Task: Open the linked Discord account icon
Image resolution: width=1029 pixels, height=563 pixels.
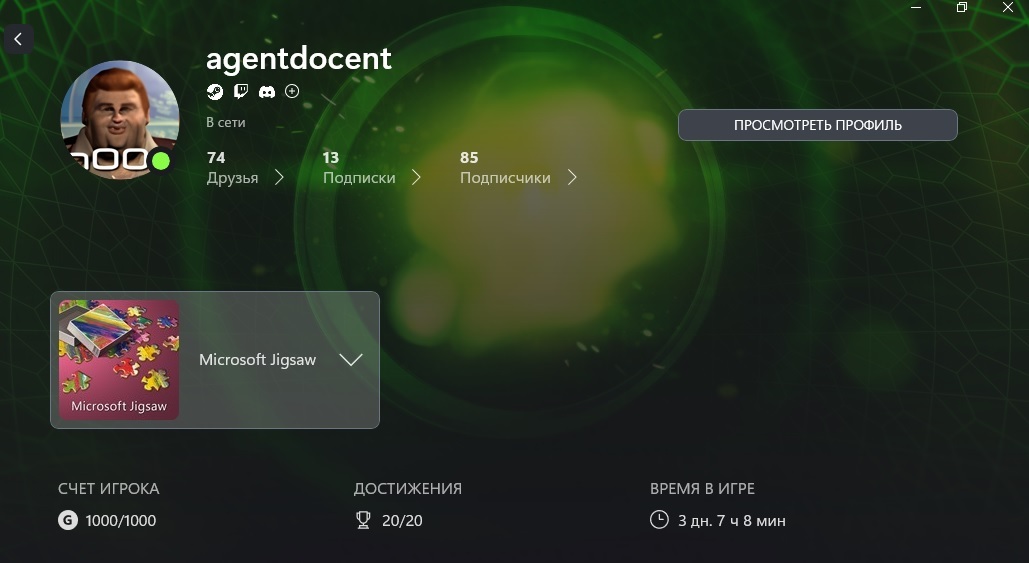Action: [267, 91]
